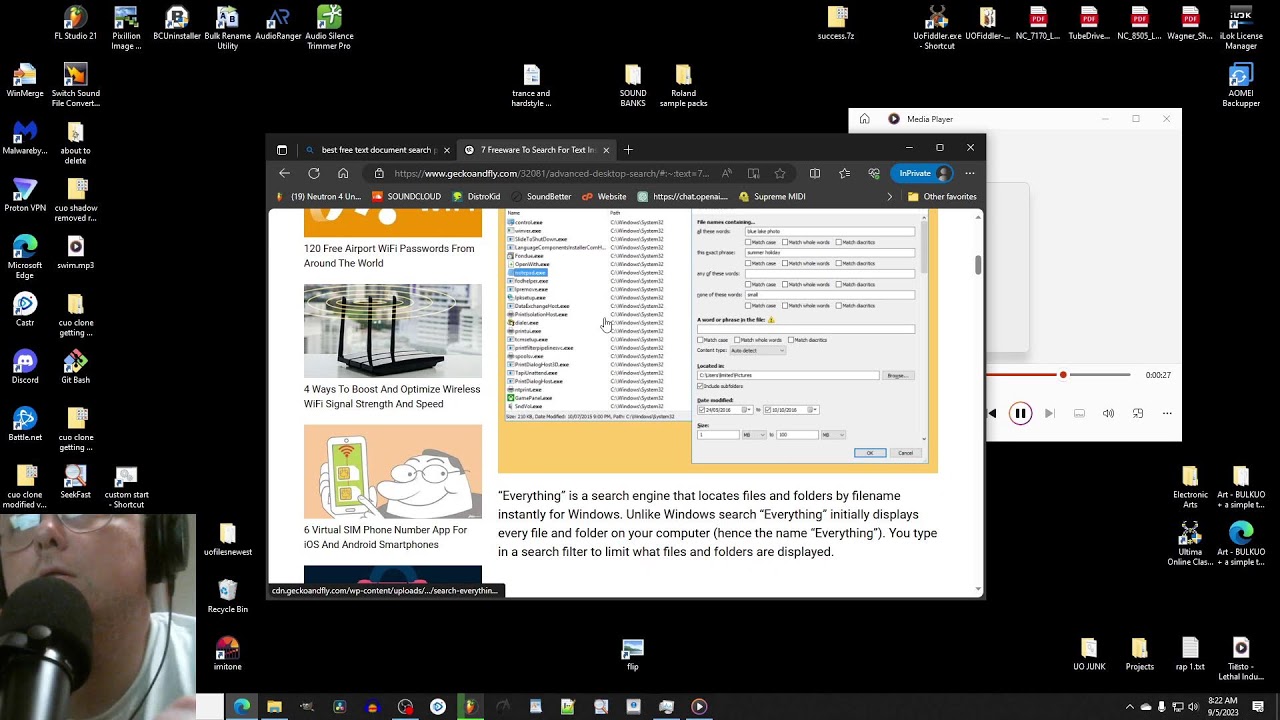Viewport: 1280px width, 720px height.
Task: Skip to next track in Media Player
Action: [x=1049, y=413]
